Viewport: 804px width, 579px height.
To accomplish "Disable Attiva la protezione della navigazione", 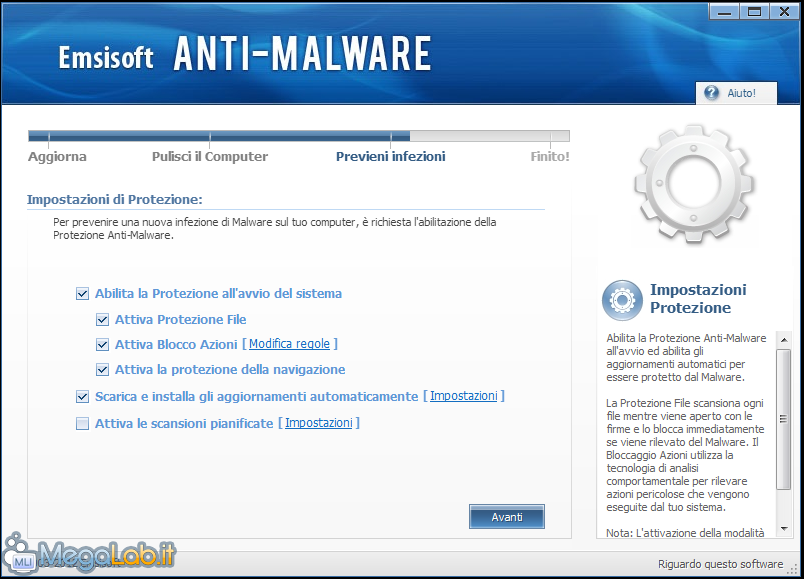I will pos(102,370).
